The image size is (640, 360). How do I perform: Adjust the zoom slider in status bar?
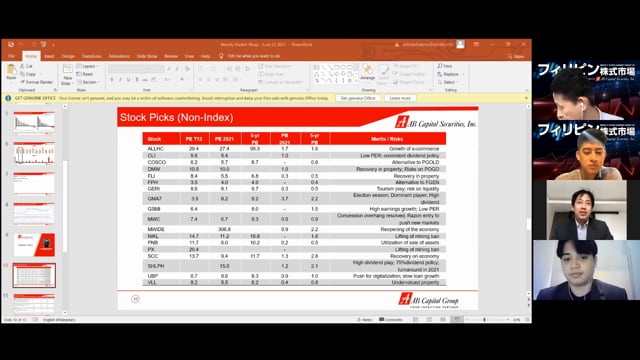point(484,320)
